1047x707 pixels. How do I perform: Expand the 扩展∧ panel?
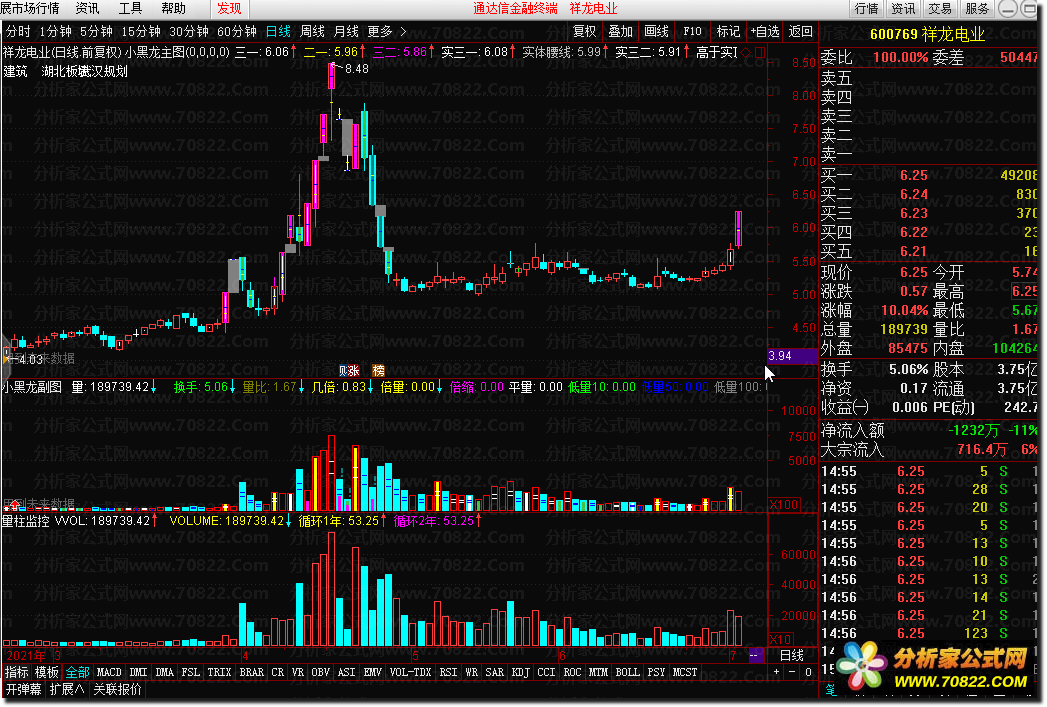tap(67, 689)
